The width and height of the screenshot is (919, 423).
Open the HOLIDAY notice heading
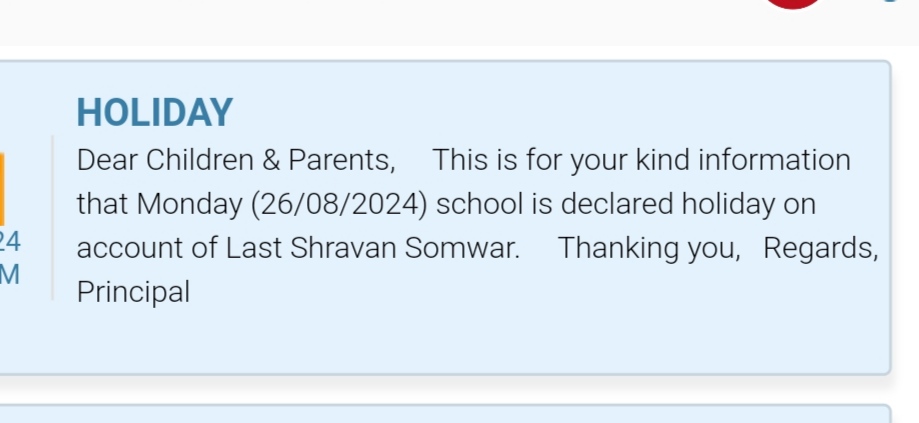(x=155, y=112)
